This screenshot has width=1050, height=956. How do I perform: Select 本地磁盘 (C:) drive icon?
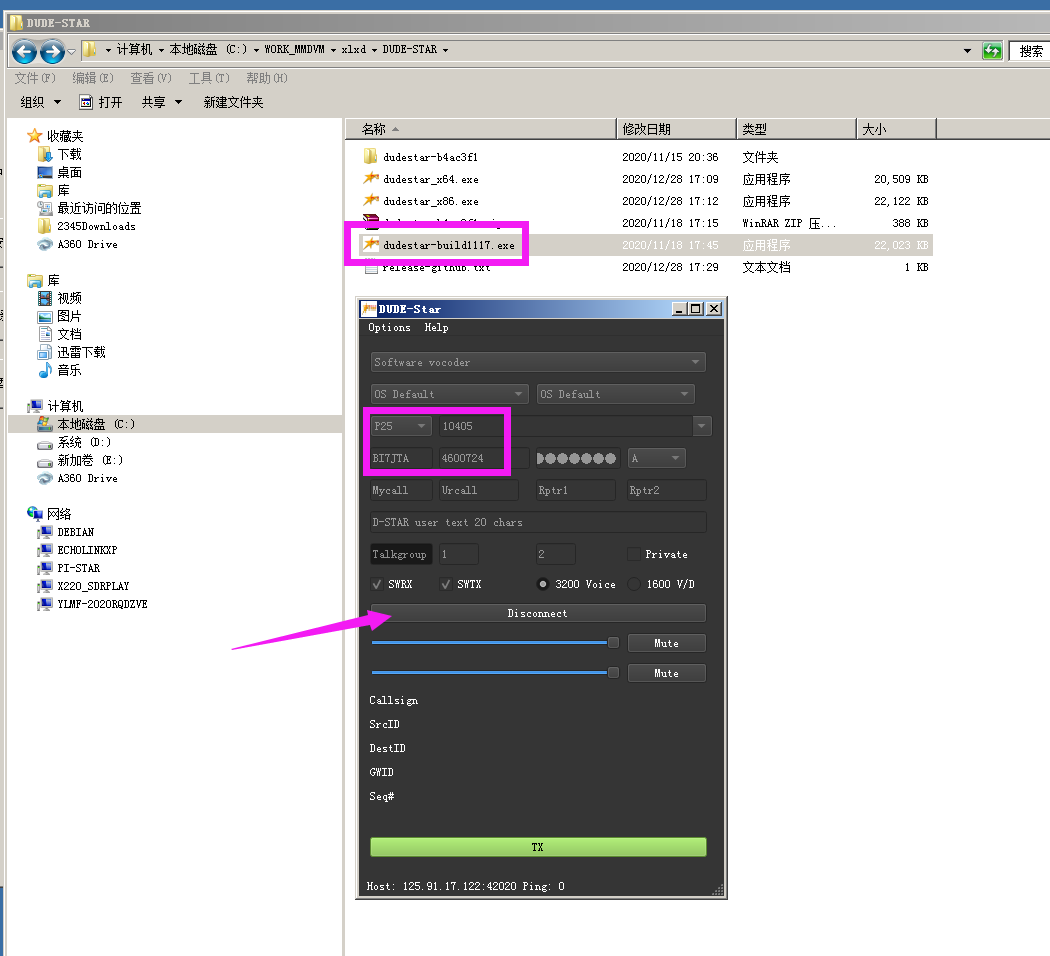click(45, 424)
